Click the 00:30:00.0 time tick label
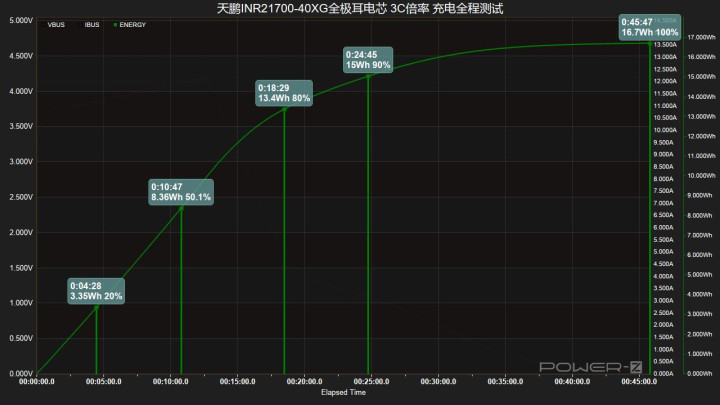The image size is (720, 405). click(x=439, y=382)
